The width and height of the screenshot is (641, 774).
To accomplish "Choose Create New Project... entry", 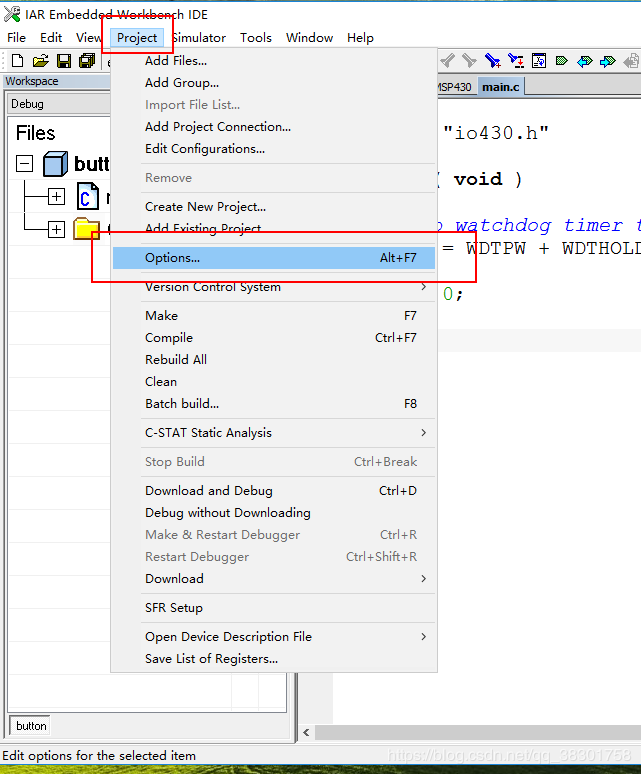I will [274, 207].
